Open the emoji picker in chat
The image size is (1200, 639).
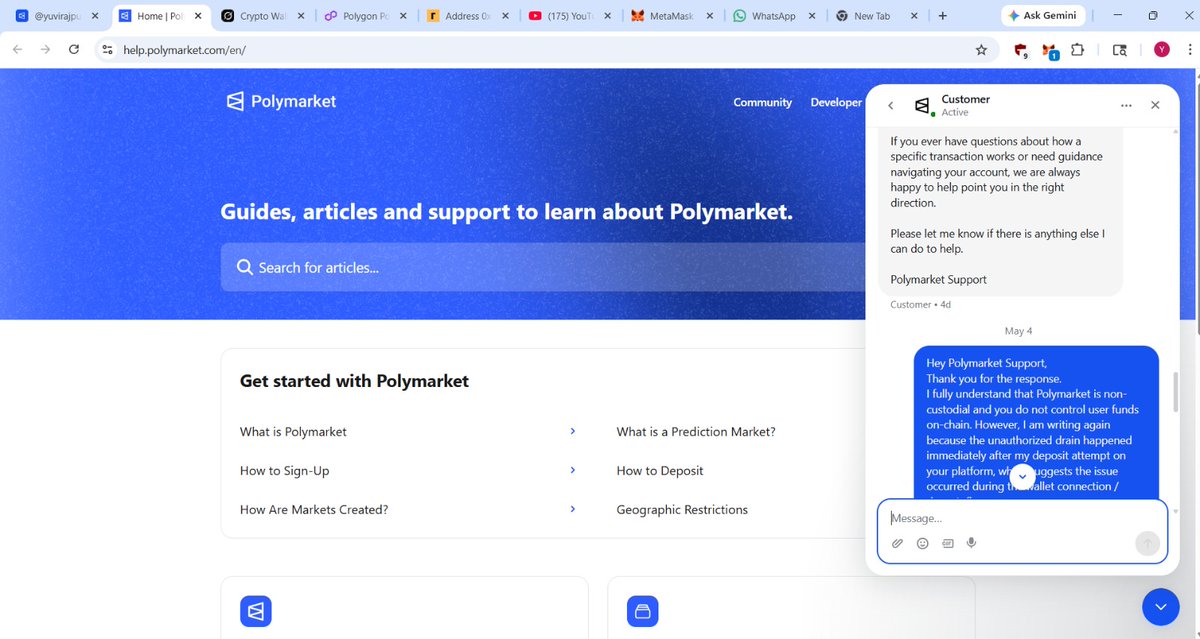(x=922, y=543)
